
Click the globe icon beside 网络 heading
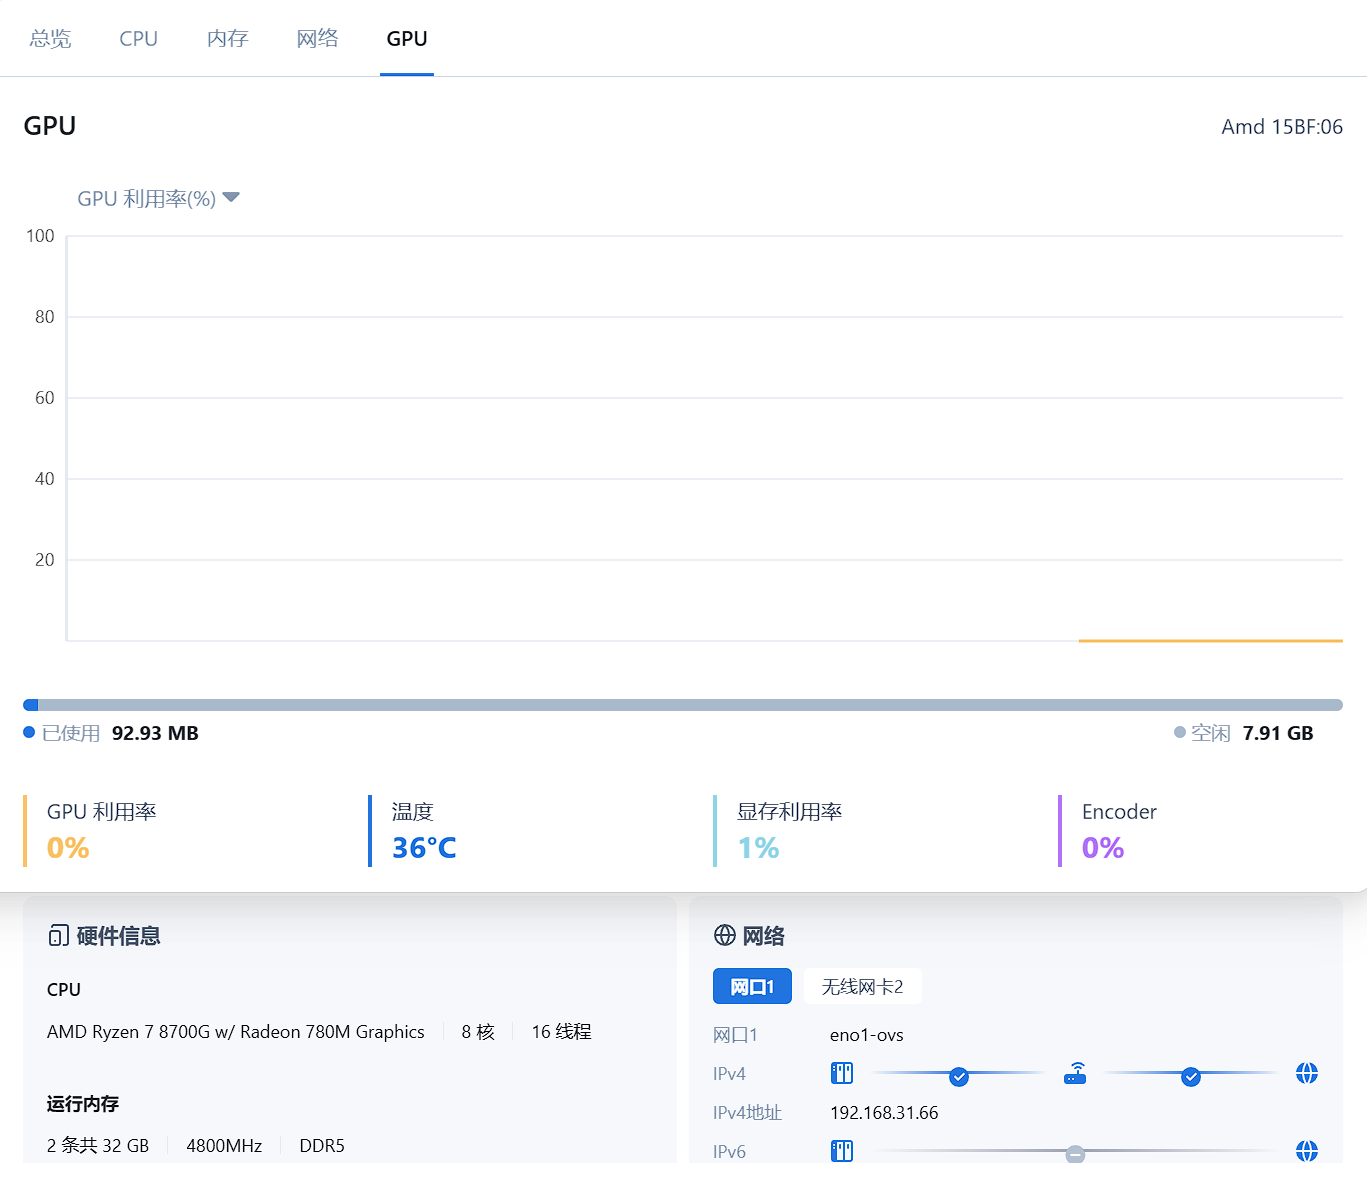725,935
